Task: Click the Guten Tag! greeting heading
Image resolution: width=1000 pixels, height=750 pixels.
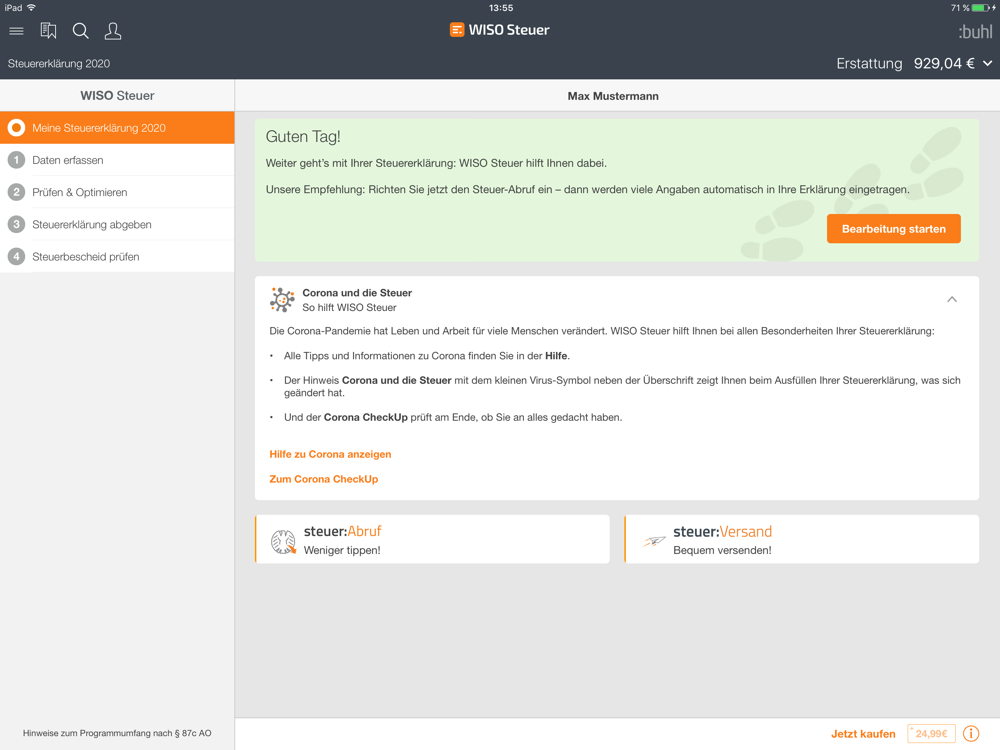Action: pos(303,136)
